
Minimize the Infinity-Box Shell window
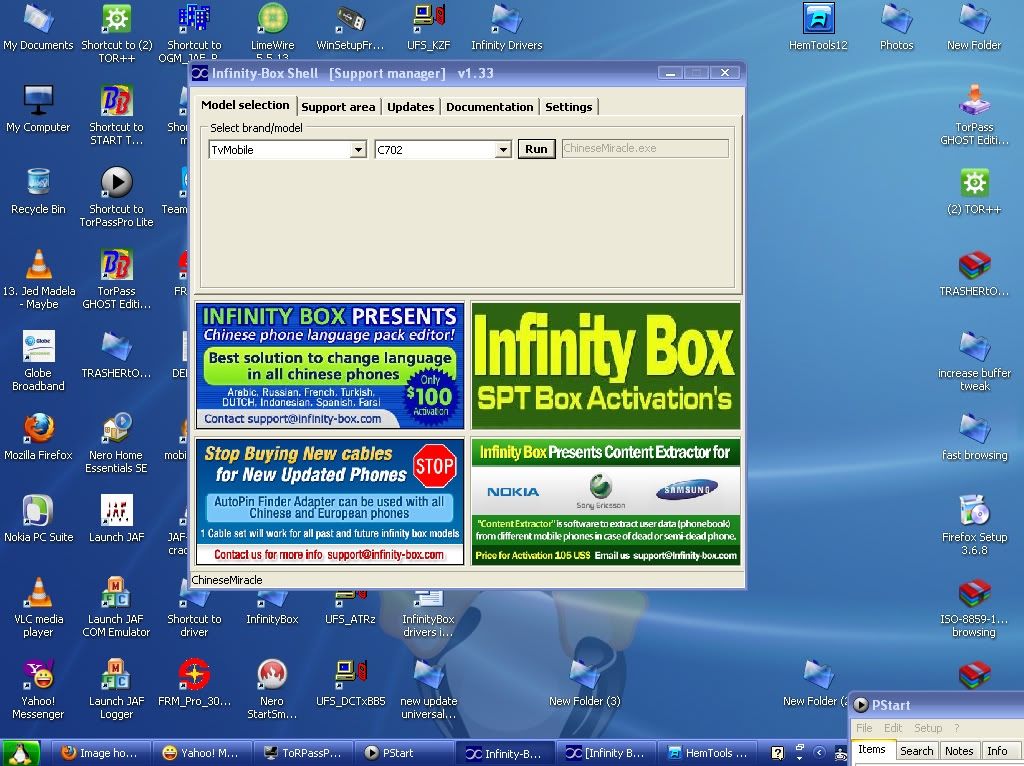tap(670, 73)
